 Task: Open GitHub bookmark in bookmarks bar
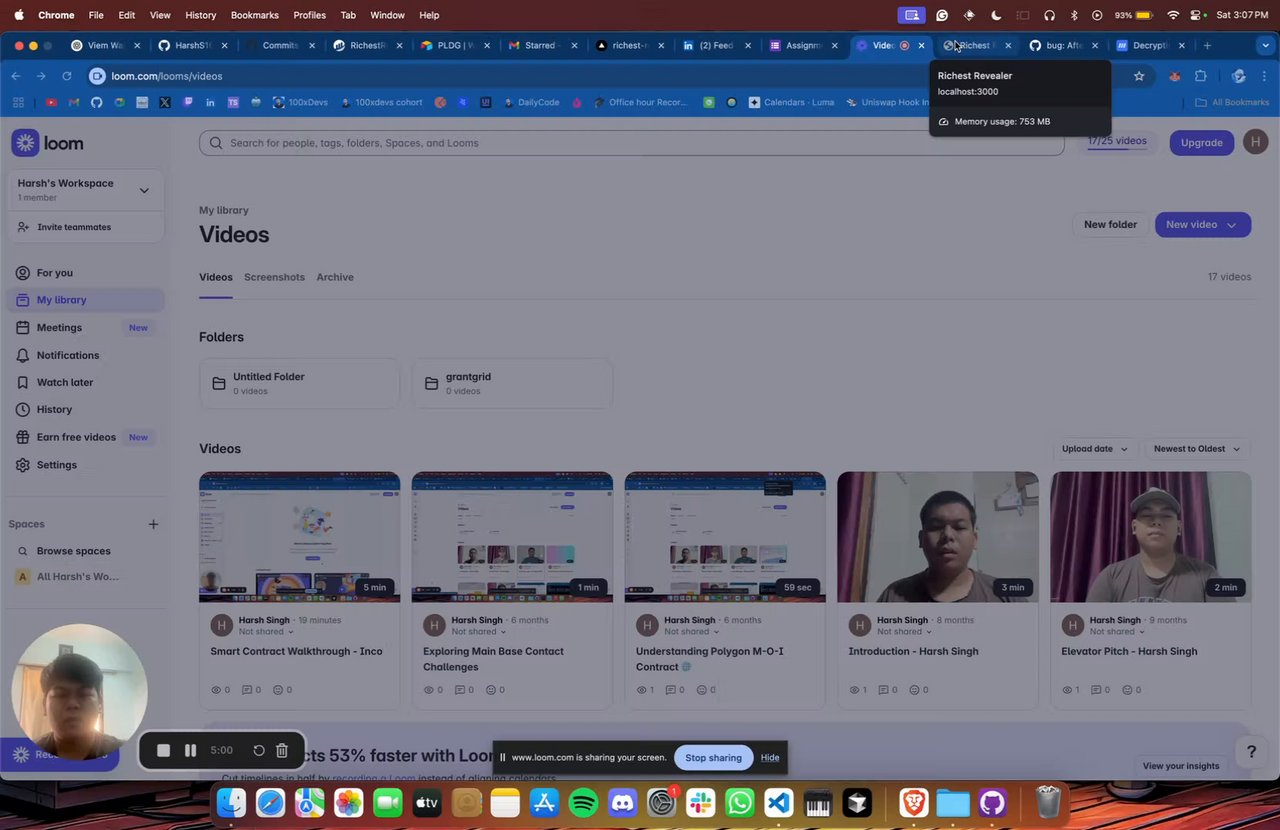(96, 102)
